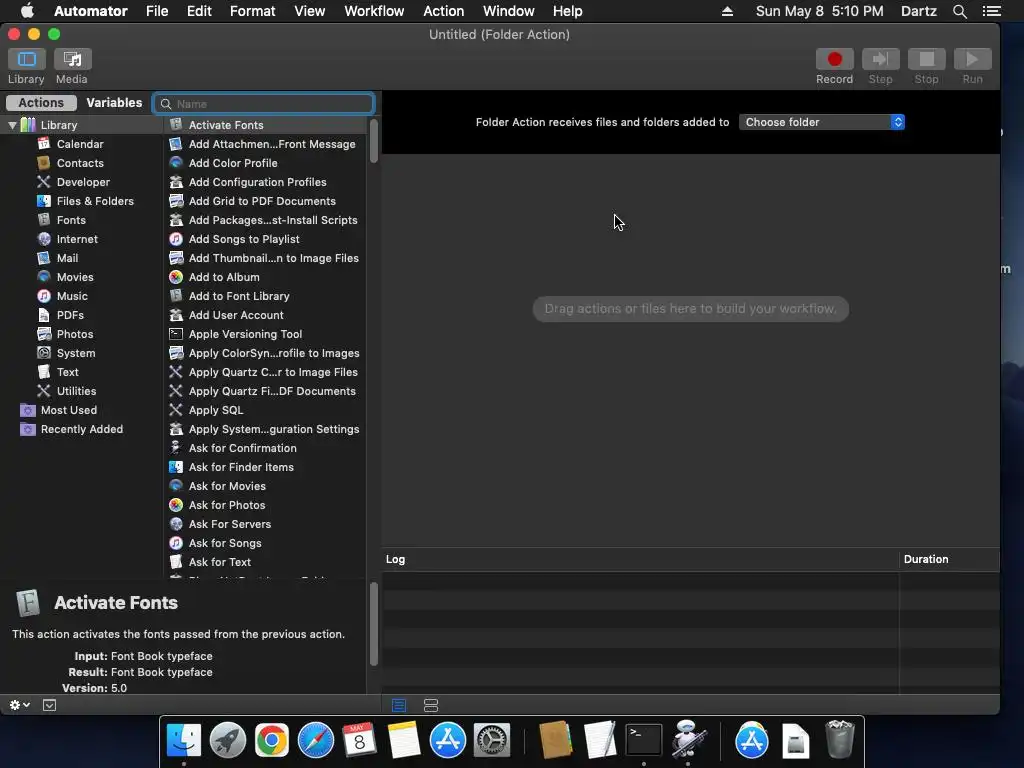Open System Preferences from the Dock
This screenshot has height=768, width=1024.
[x=492, y=741]
